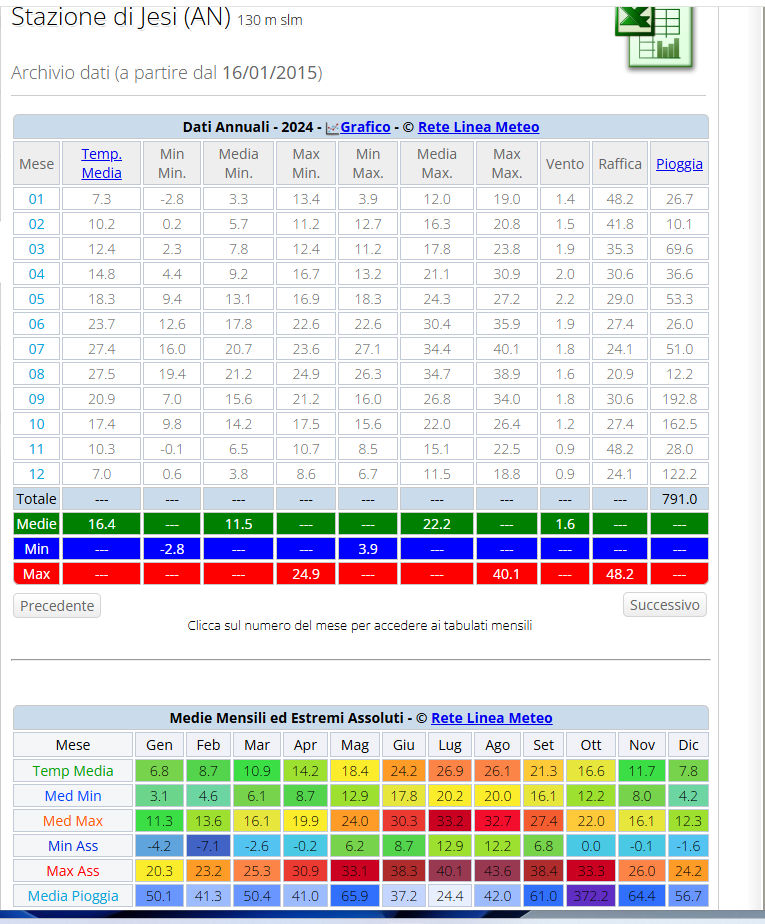Click the red Max row label
This screenshot has width=765, height=924.
[x=36, y=574]
